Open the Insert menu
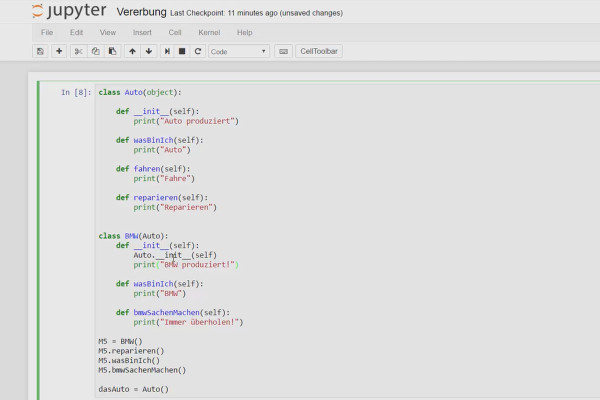The width and height of the screenshot is (600, 400). pos(142,33)
